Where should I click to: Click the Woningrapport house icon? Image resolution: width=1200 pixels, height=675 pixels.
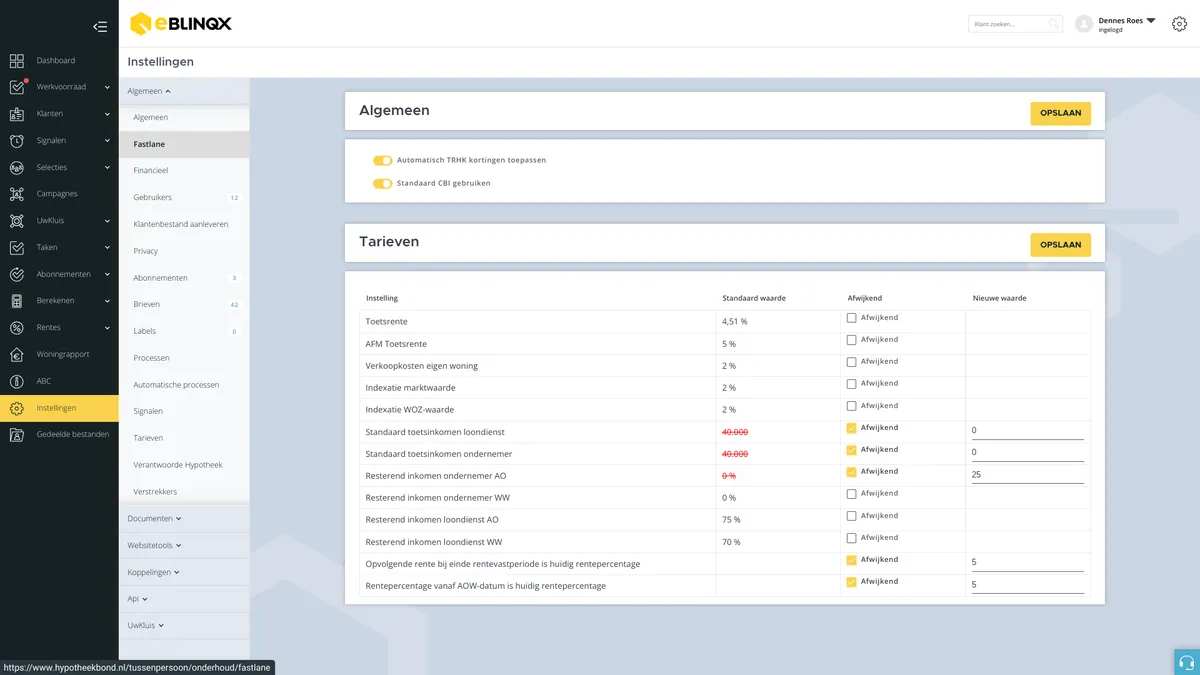click(x=17, y=354)
